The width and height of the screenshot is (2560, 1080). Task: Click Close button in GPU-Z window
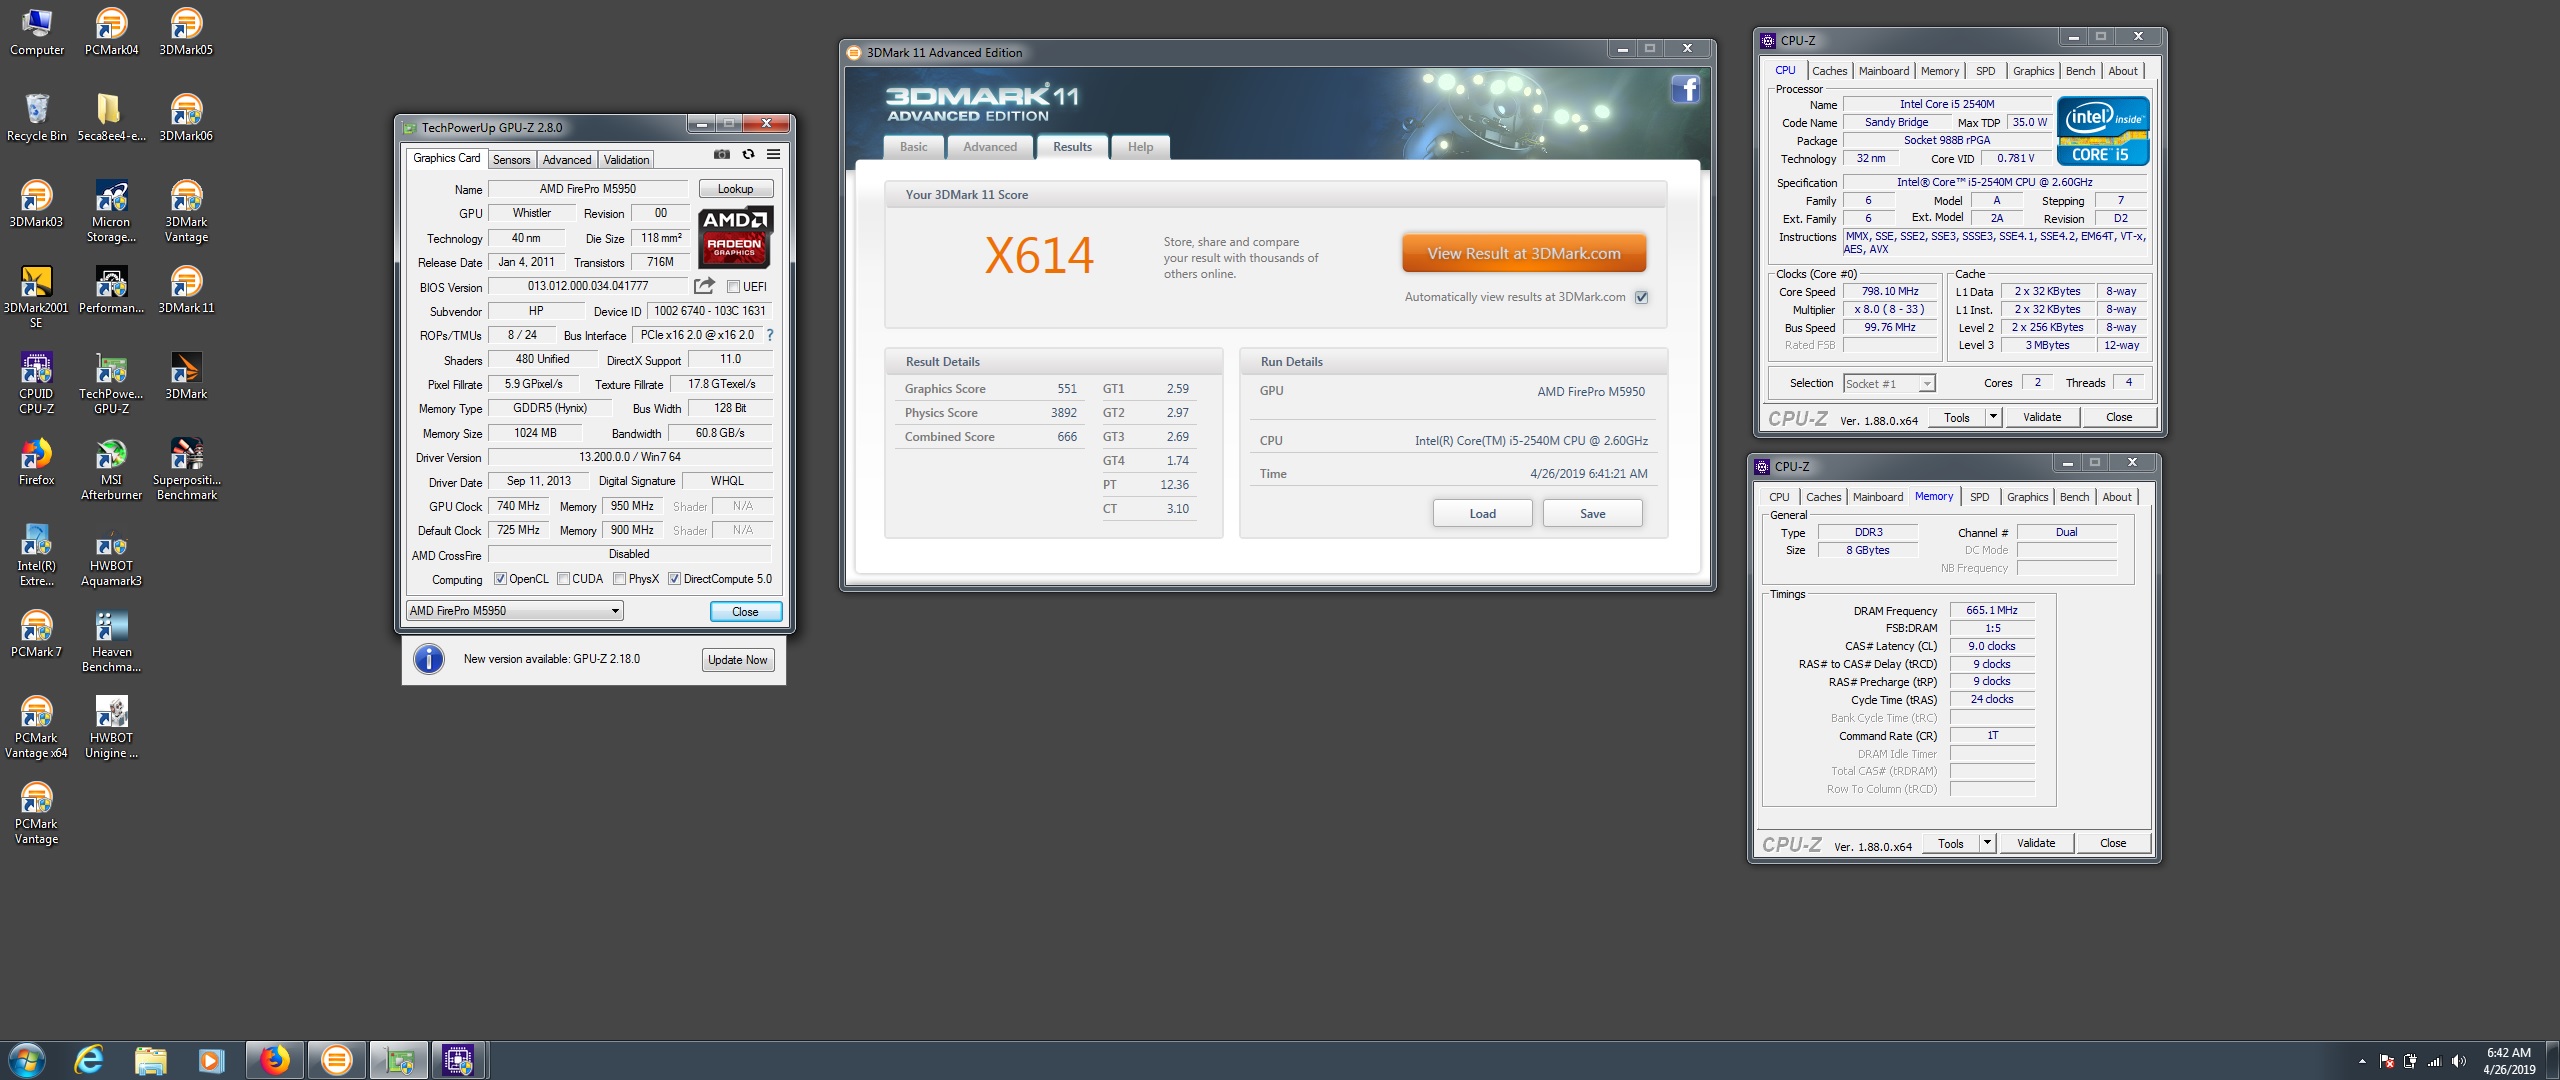[x=745, y=612]
